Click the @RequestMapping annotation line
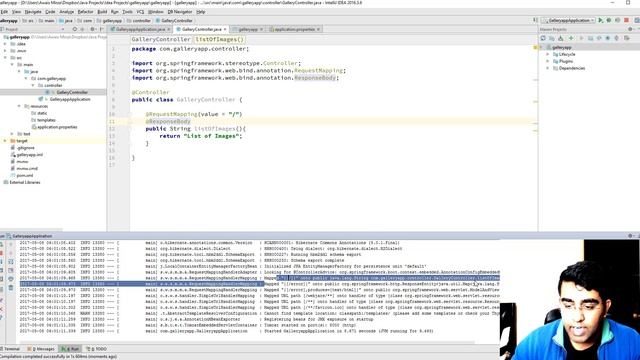This screenshot has height=360, width=640. click(194, 114)
